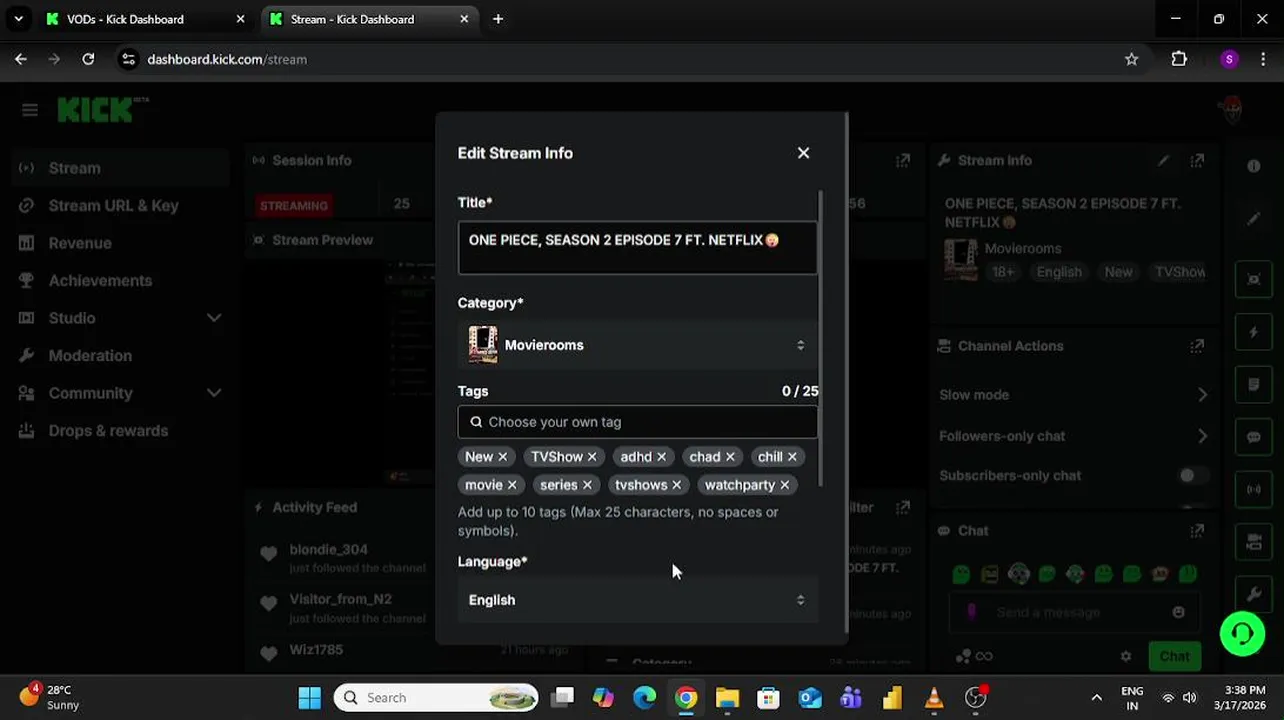Close the Edit Stream Info dialog
The height and width of the screenshot is (720, 1284).
click(x=803, y=153)
